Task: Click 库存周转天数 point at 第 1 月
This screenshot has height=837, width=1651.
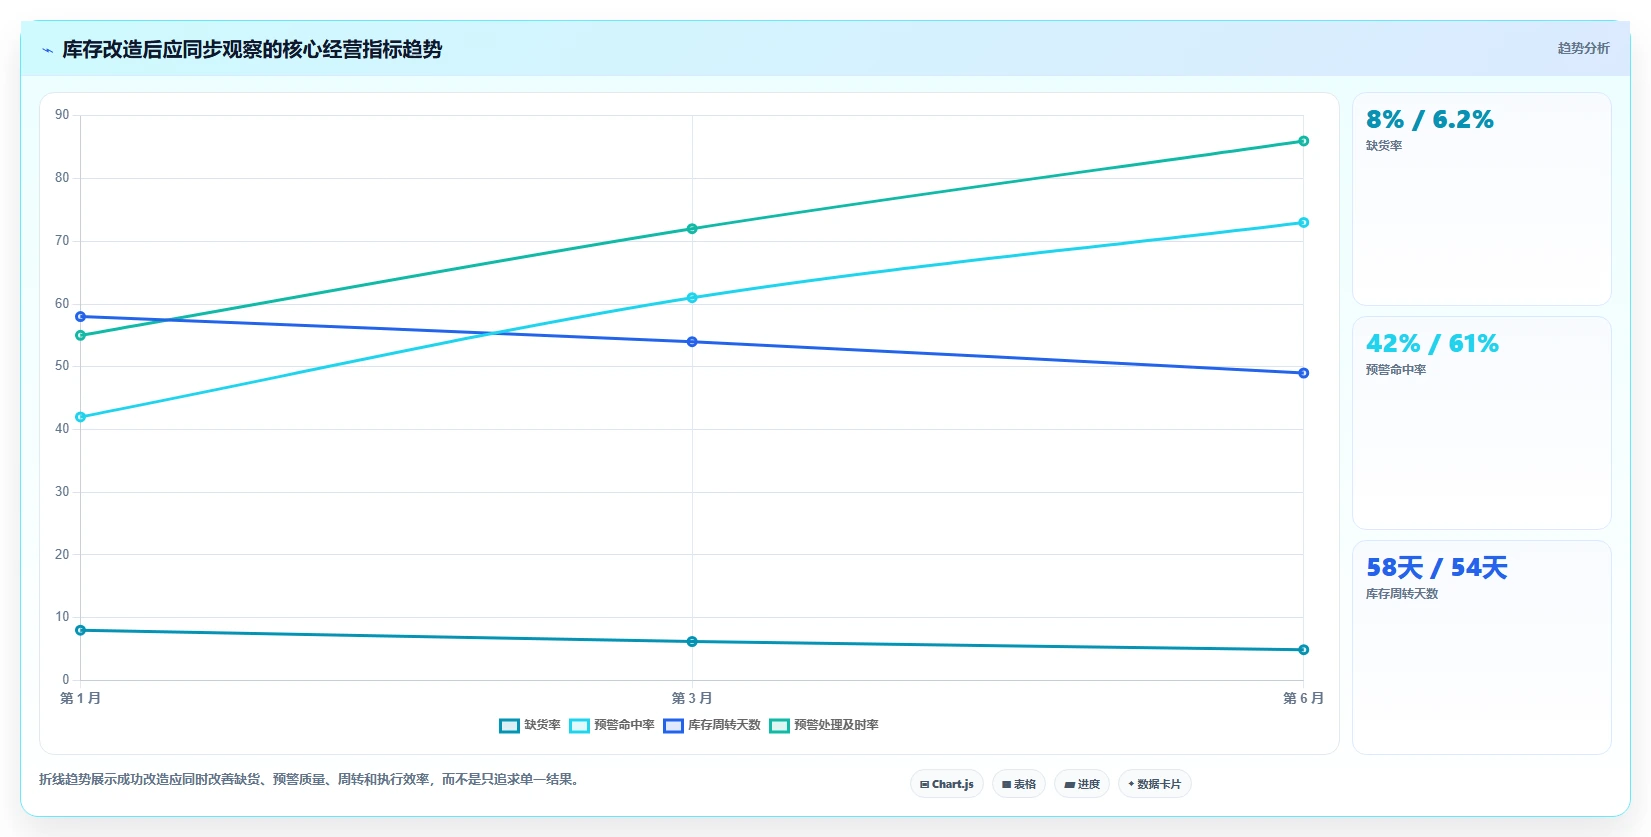Action: coord(81,317)
